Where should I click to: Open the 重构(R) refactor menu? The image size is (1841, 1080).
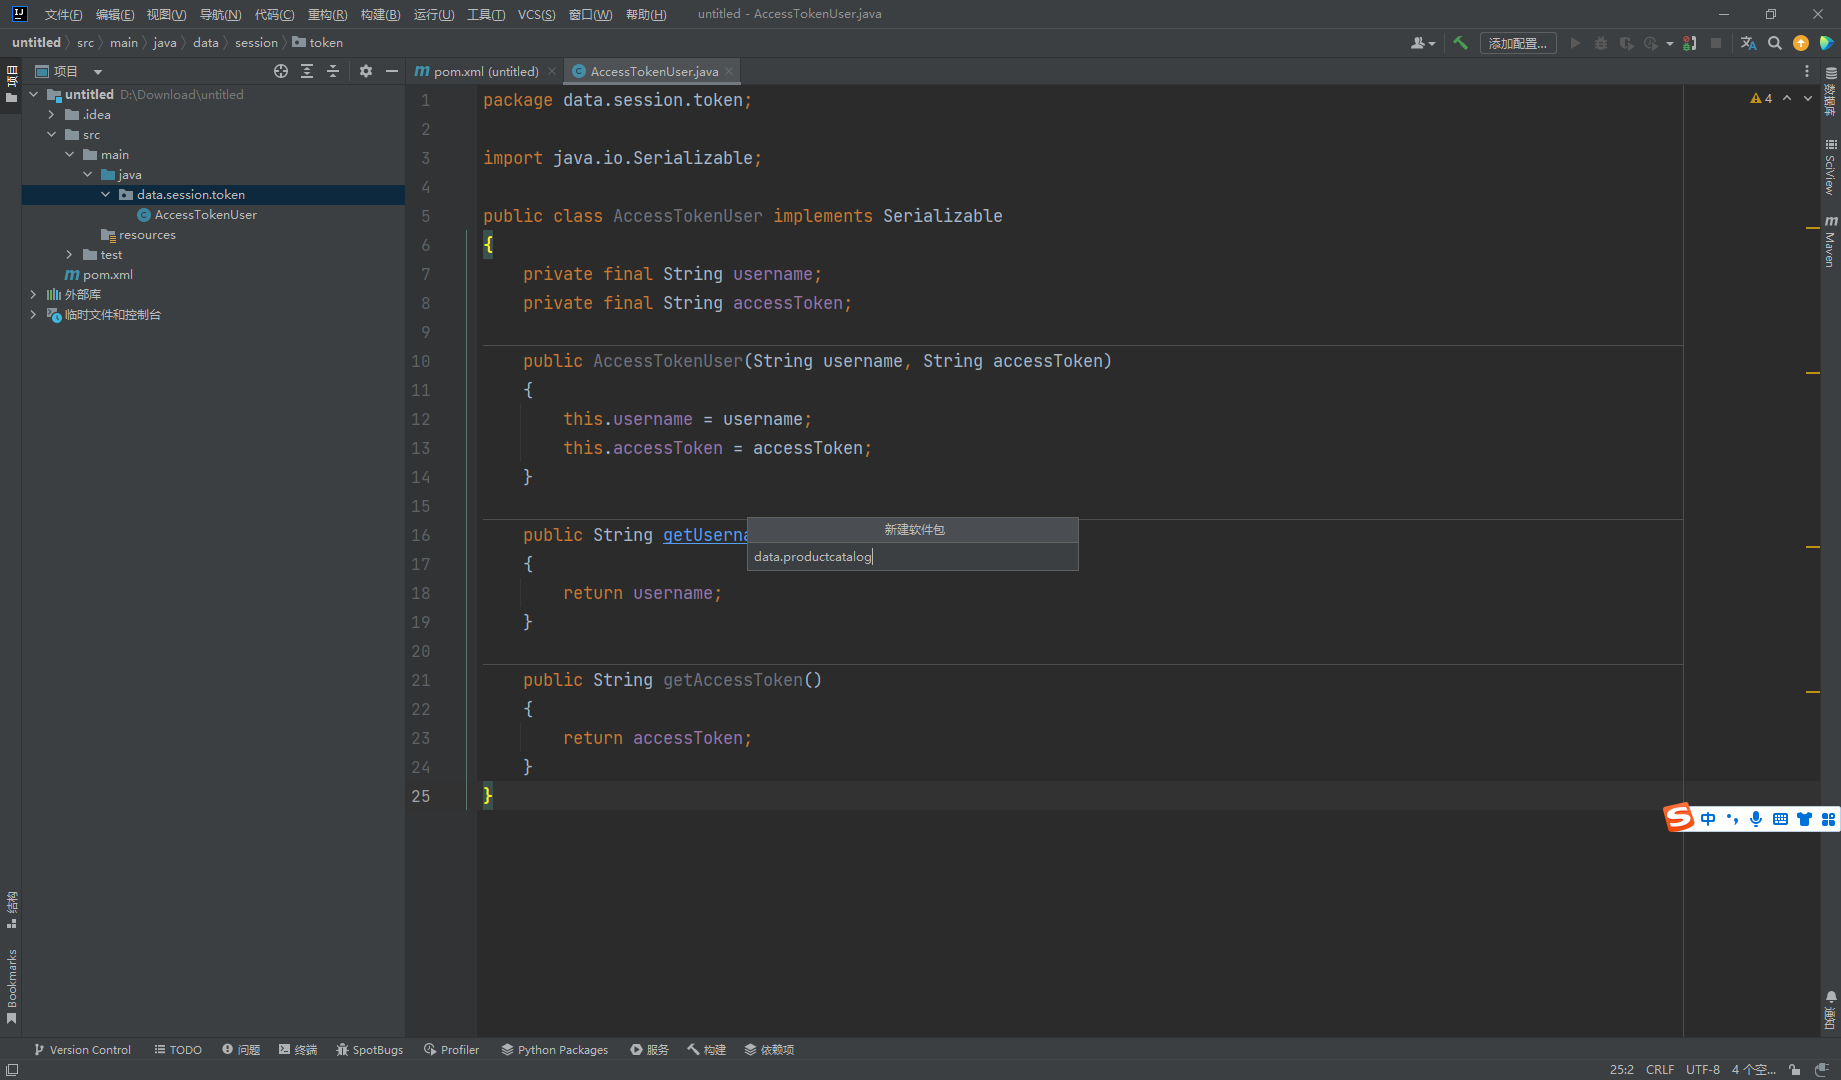pos(327,14)
